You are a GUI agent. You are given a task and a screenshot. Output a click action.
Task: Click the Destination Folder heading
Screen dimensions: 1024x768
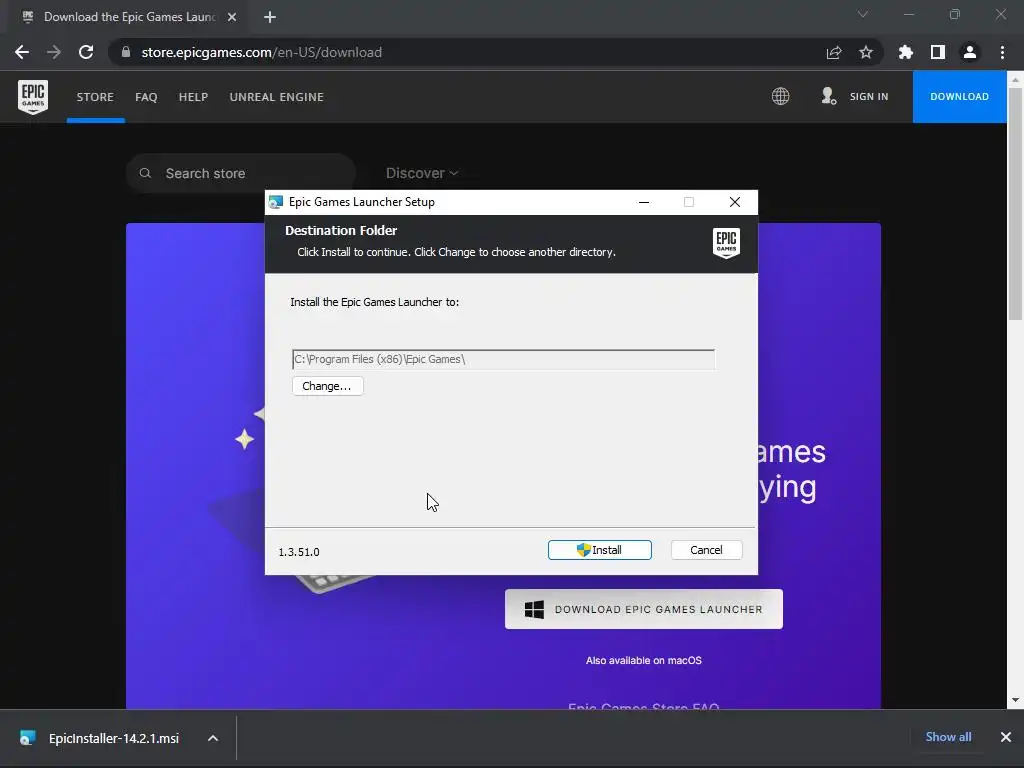click(x=341, y=231)
